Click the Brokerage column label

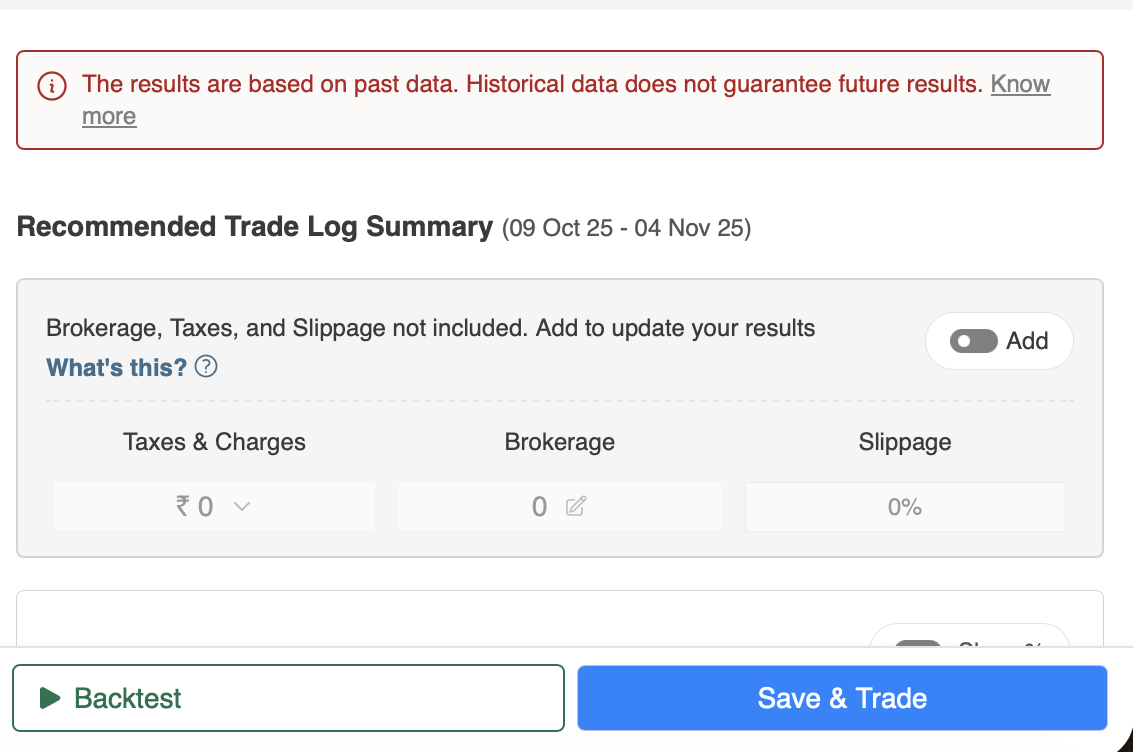click(x=559, y=442)
